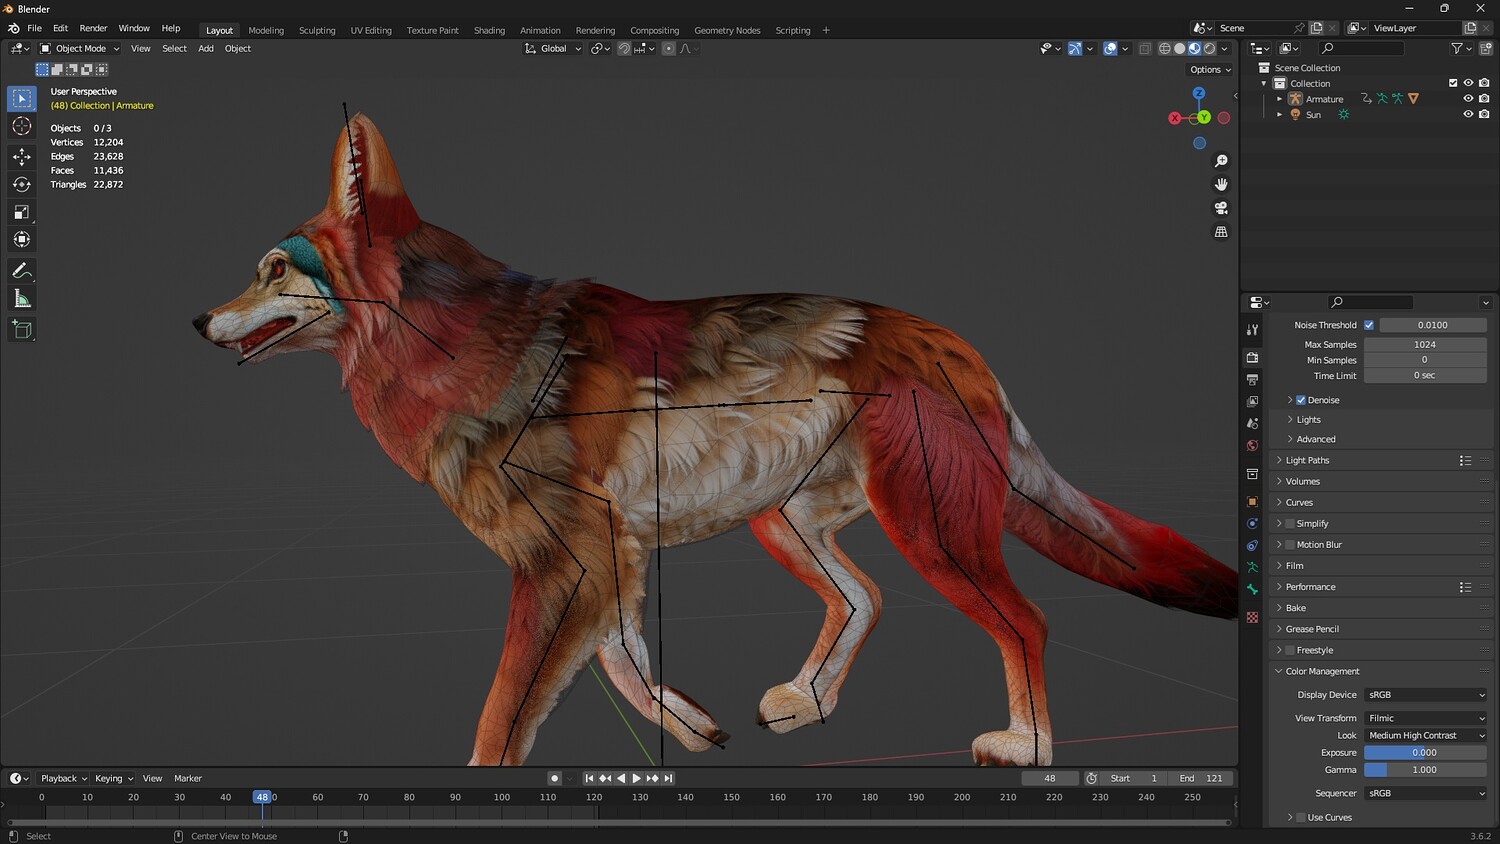1500x844 pixels.
Task: Open the Object Mode dropdown
Action: [x=80, y=48]
